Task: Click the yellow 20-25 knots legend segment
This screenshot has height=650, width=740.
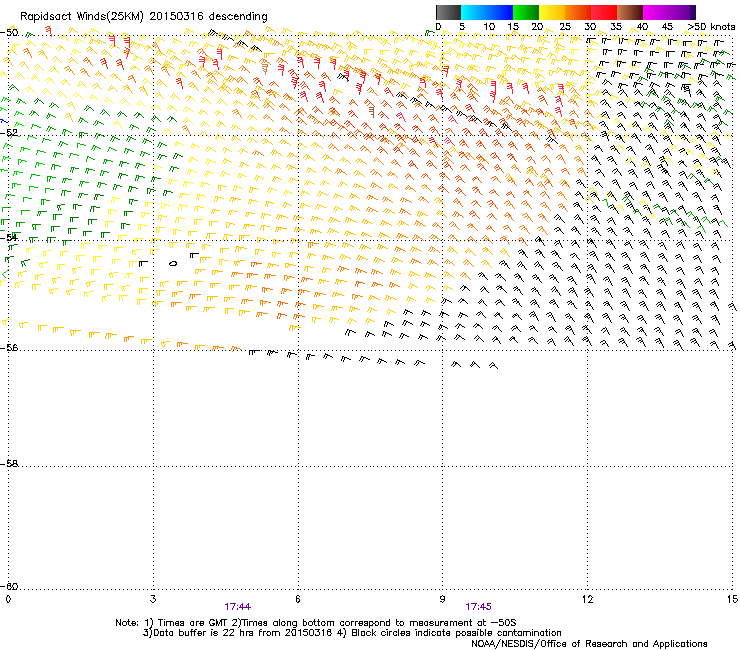Action: coord(552,12)
